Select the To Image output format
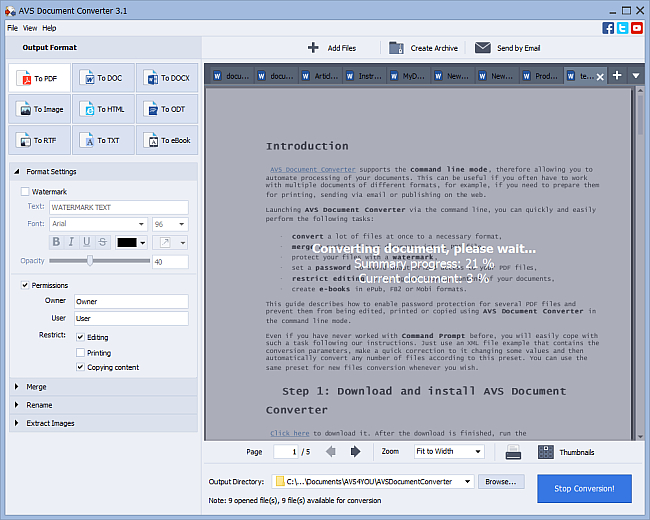 [39, 109]
